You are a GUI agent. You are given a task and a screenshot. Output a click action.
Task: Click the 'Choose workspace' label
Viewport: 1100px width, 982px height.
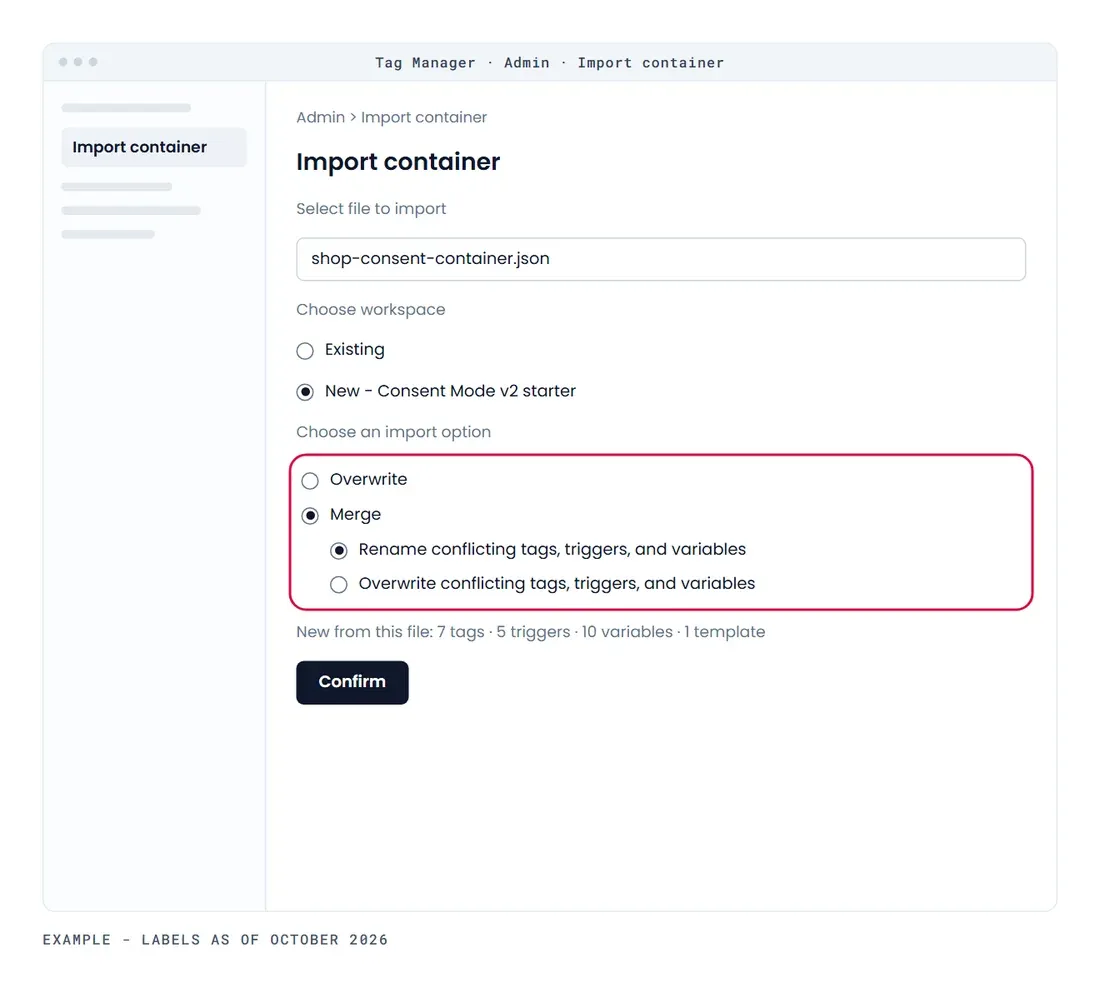point(370,310)
